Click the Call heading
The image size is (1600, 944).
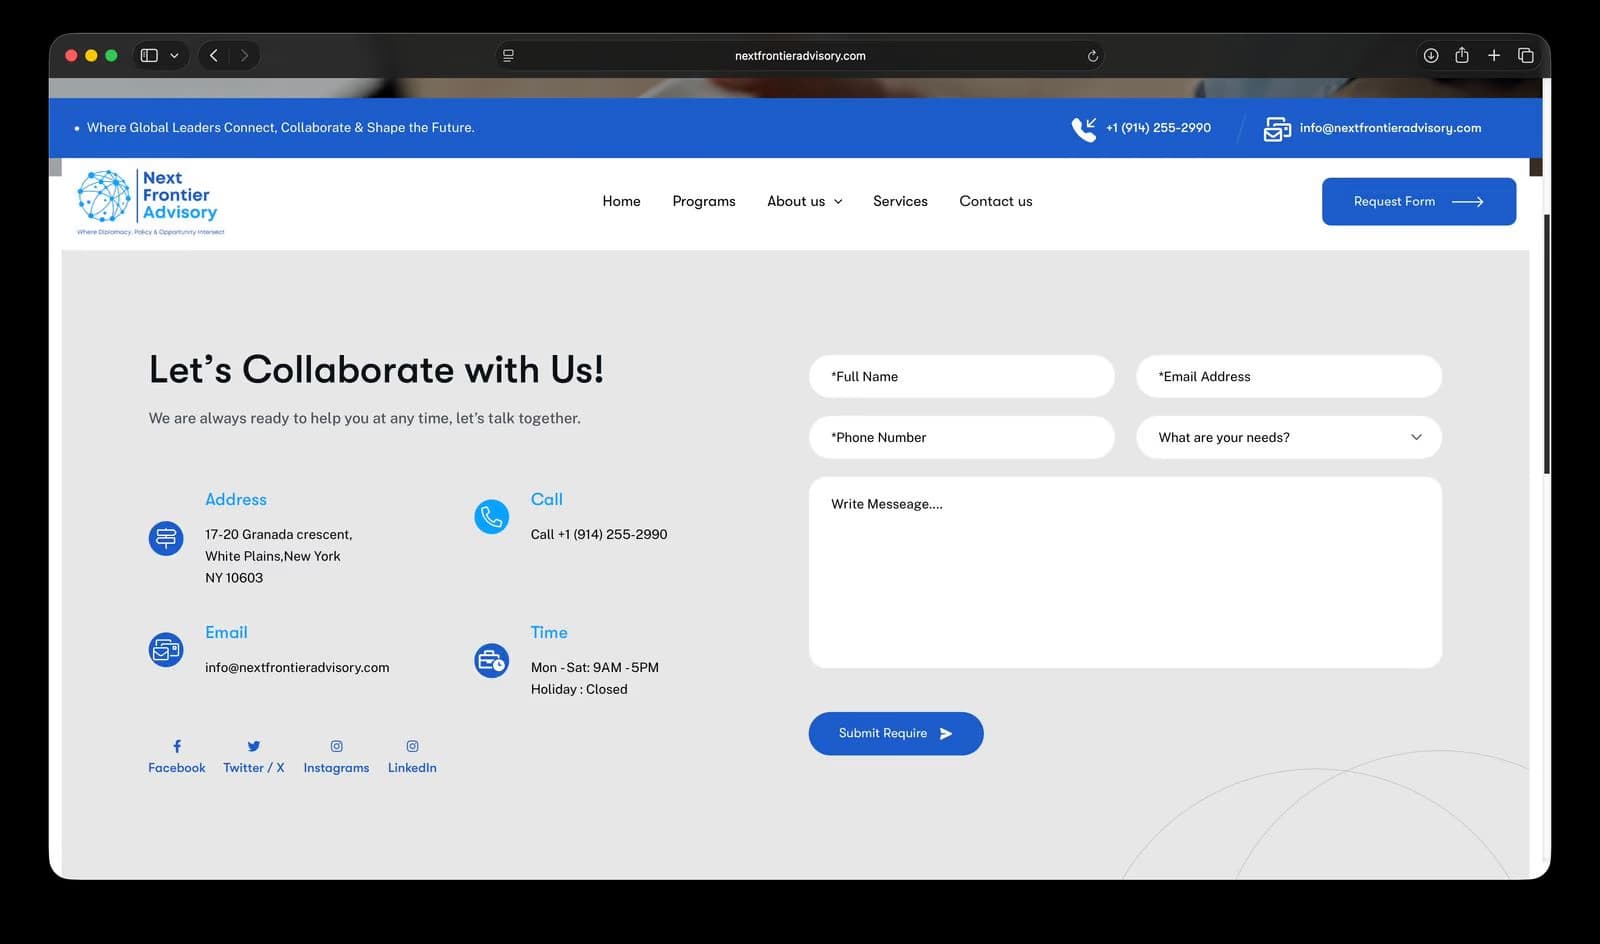point(546,499)
